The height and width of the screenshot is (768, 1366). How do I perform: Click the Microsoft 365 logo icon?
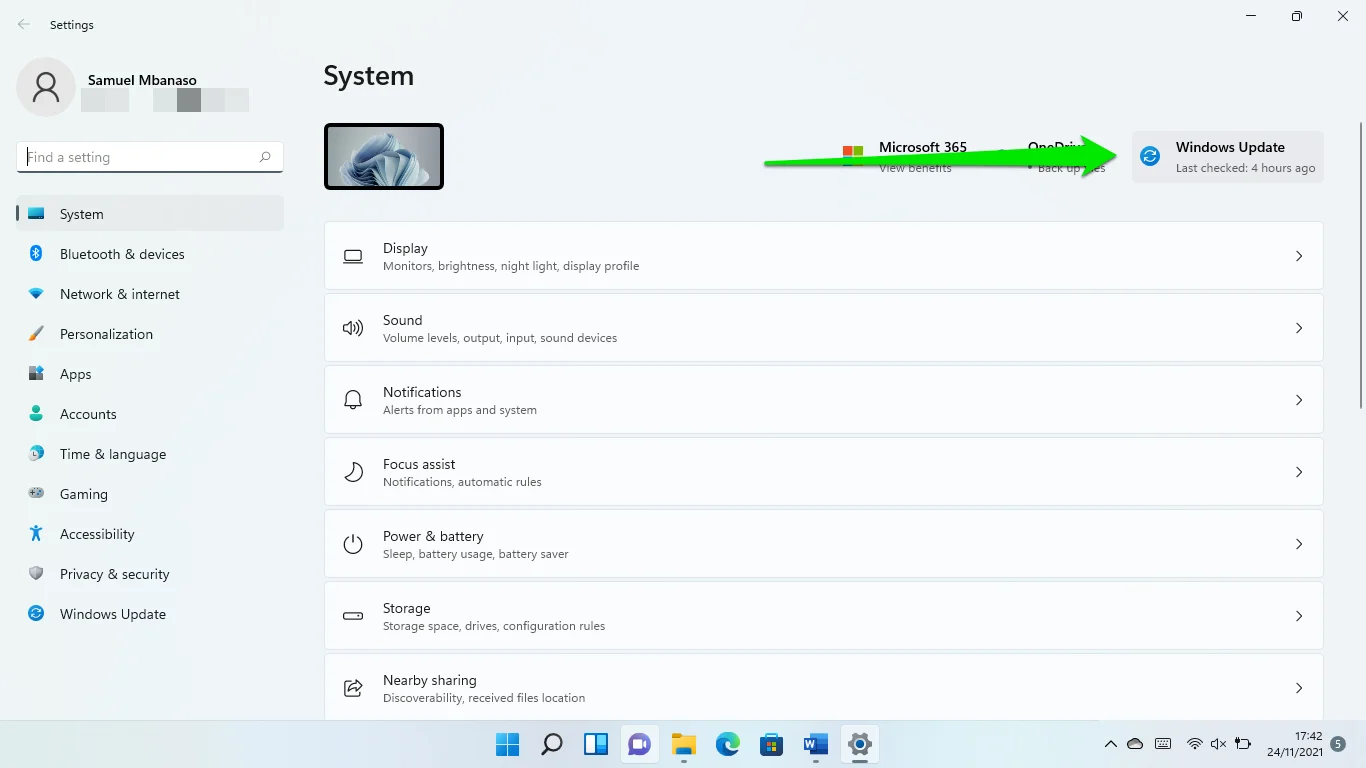pos(852,156)
